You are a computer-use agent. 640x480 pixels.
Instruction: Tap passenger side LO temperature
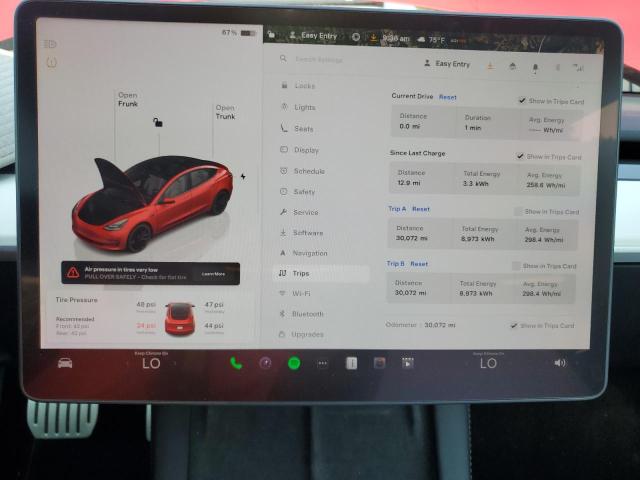tap(488, 363)
